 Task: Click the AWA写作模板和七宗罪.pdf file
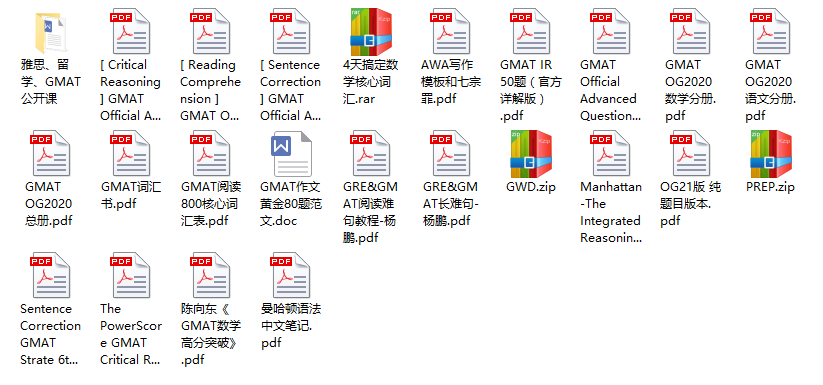(450, 33)
